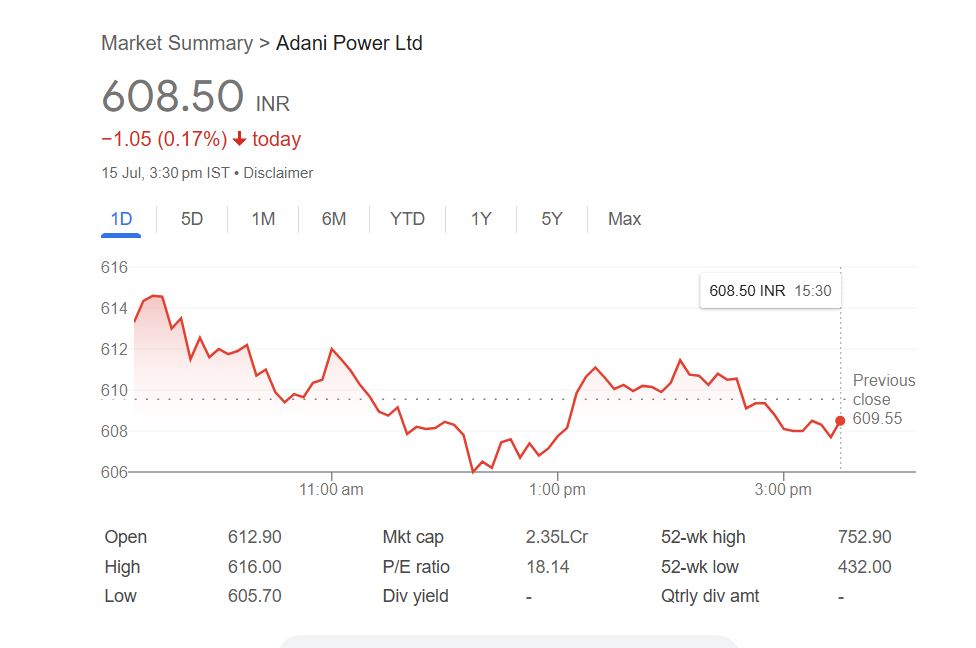Click the Previous close 609.55 label
The width and height of the screenshot is (976, 648).
point(883,399)
